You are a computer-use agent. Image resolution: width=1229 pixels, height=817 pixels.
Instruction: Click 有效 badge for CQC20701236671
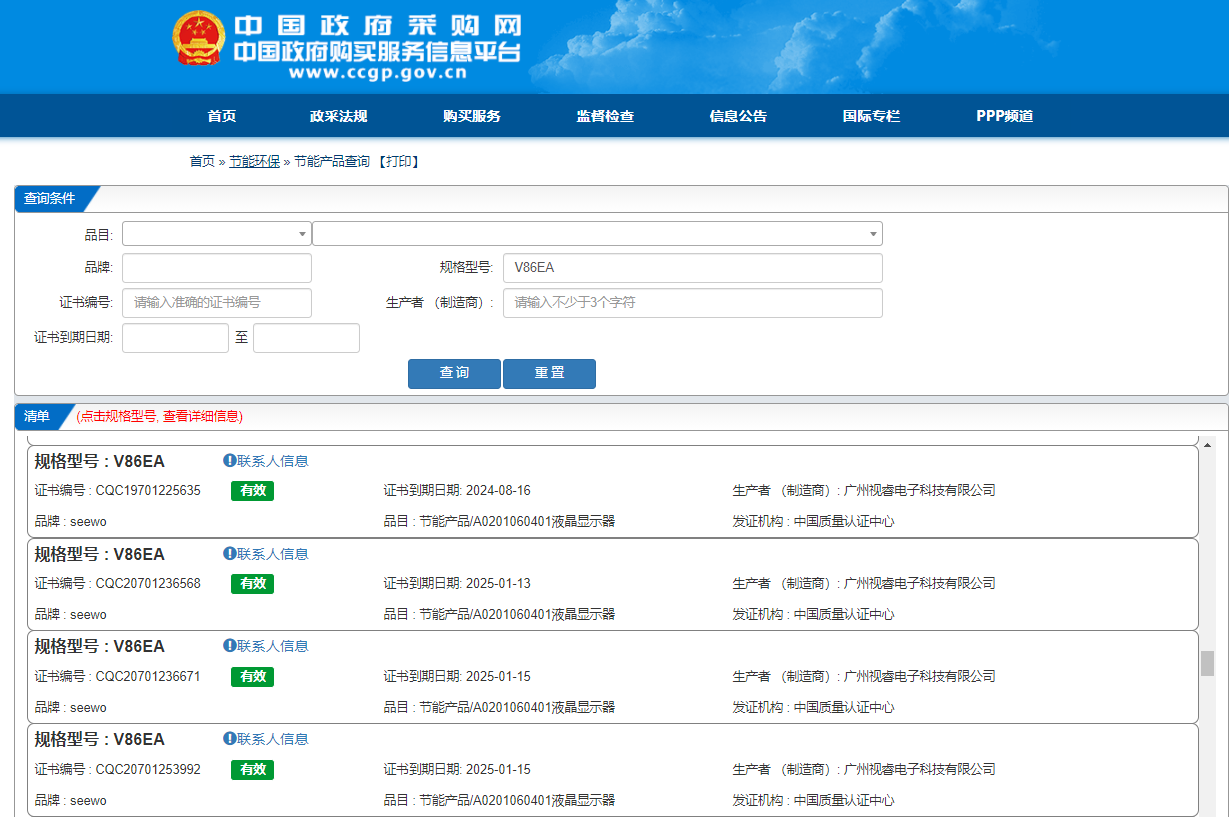point(252,677)
